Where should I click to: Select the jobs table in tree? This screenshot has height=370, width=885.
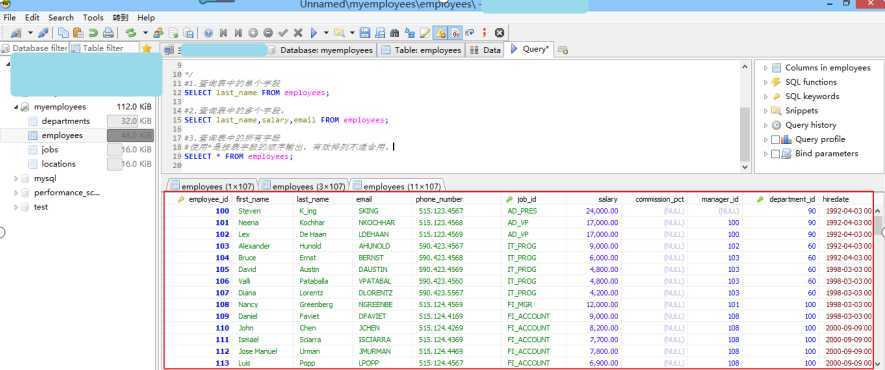tap(50, 150)
